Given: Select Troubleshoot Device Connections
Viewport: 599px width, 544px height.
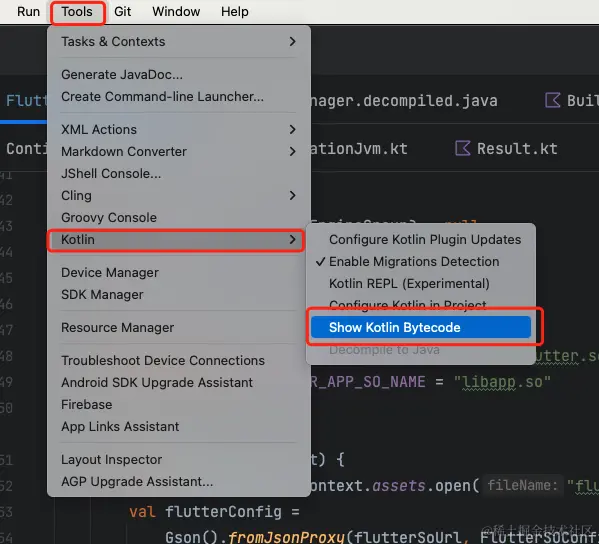Looking at the screenshot, I should 179,360.
